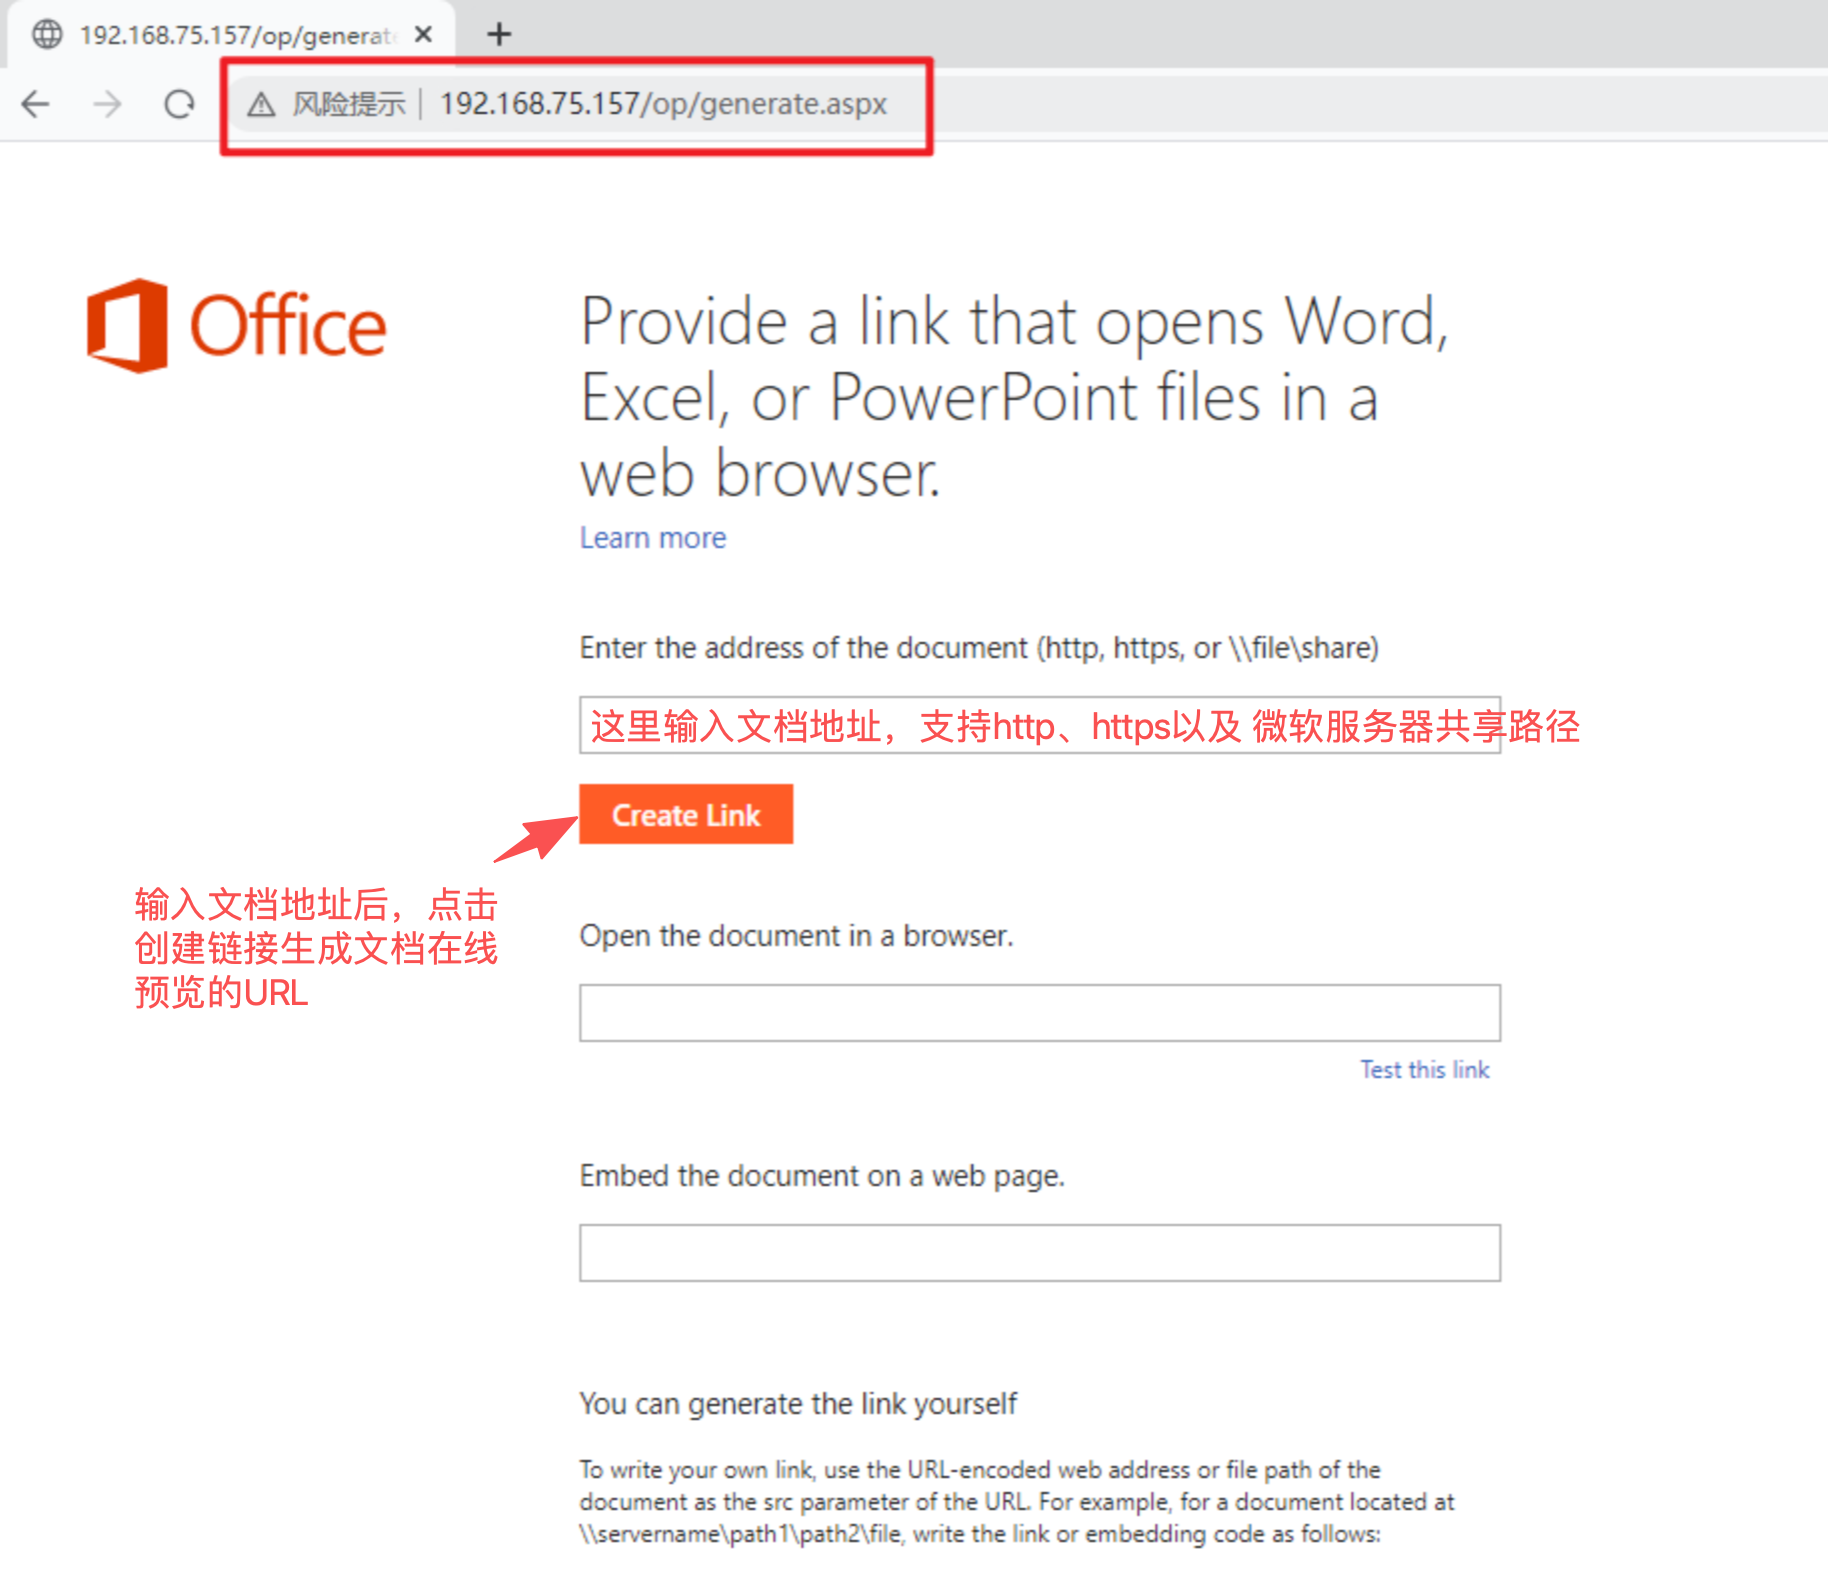
Task: Open the Learn more link
Action: click(653, 538)
